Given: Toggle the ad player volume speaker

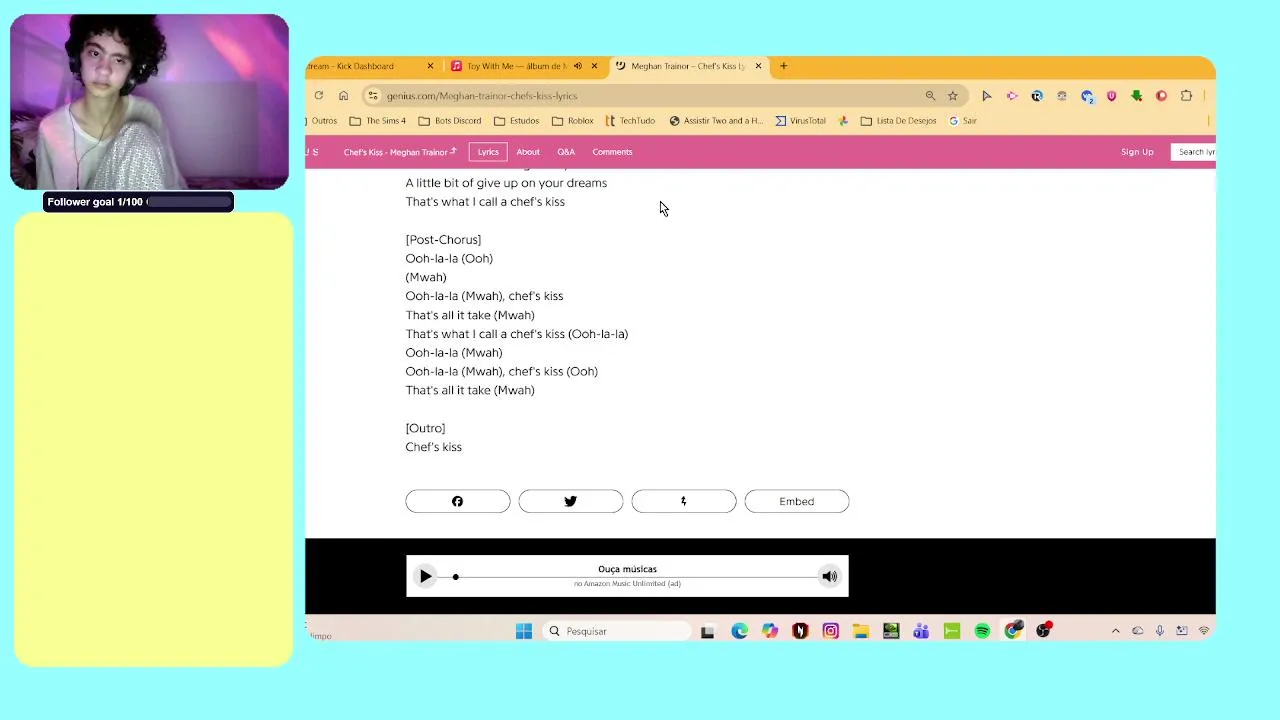Looking at the screenshot, I should [x=829, y=576].
